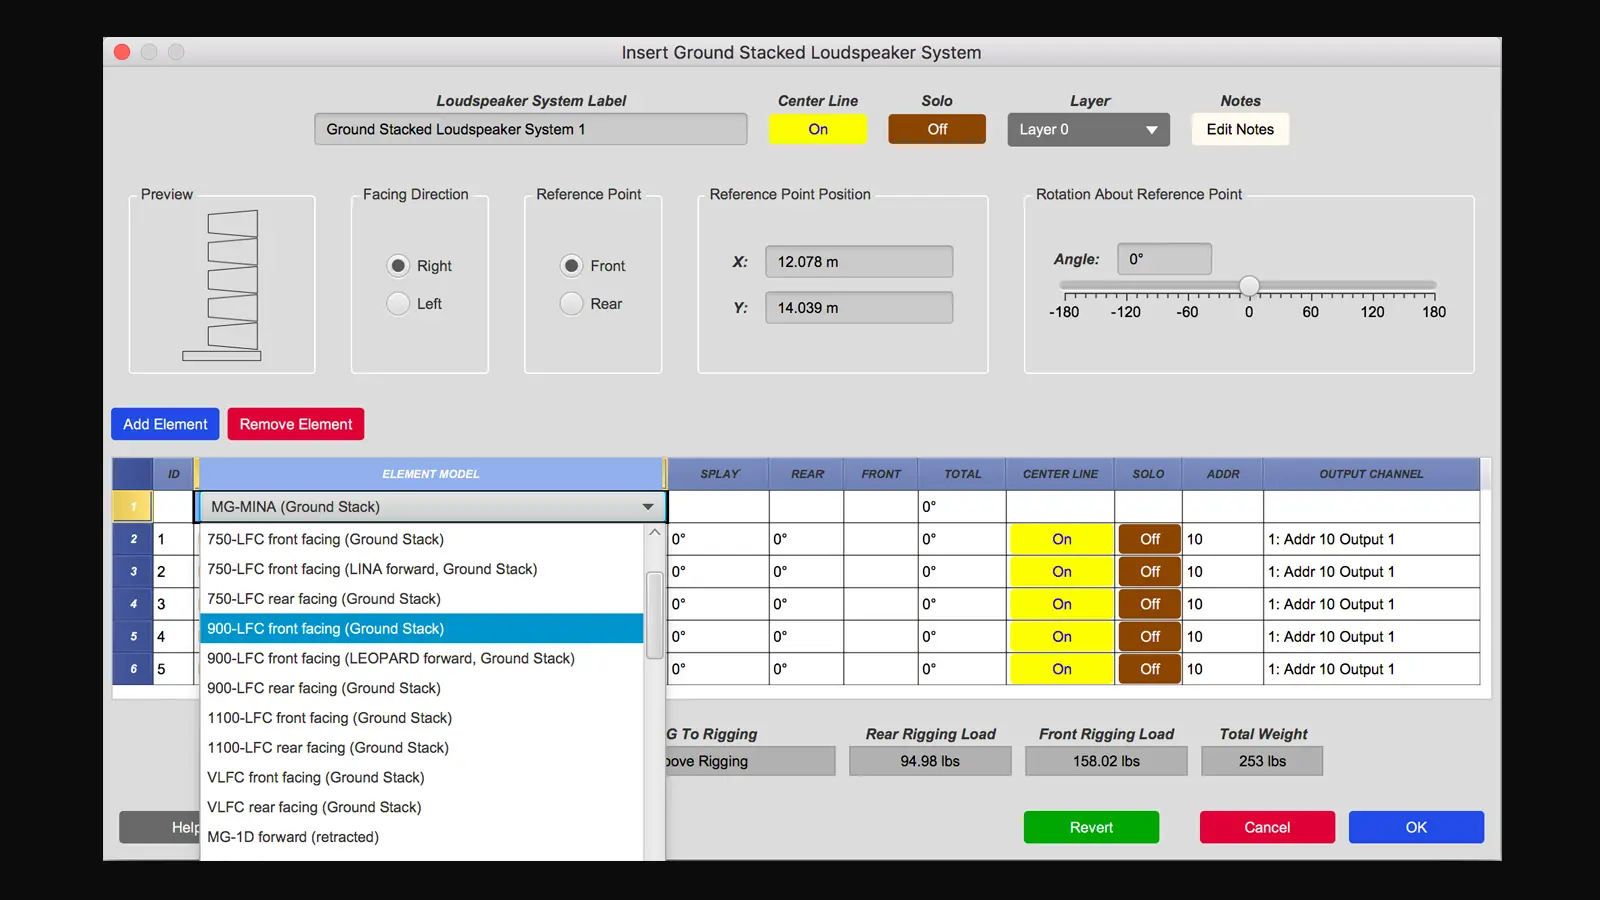The height and width of the screenshot is (900, 1600).
Task: Click the Add Element button
Action: [x=164, y=424]
